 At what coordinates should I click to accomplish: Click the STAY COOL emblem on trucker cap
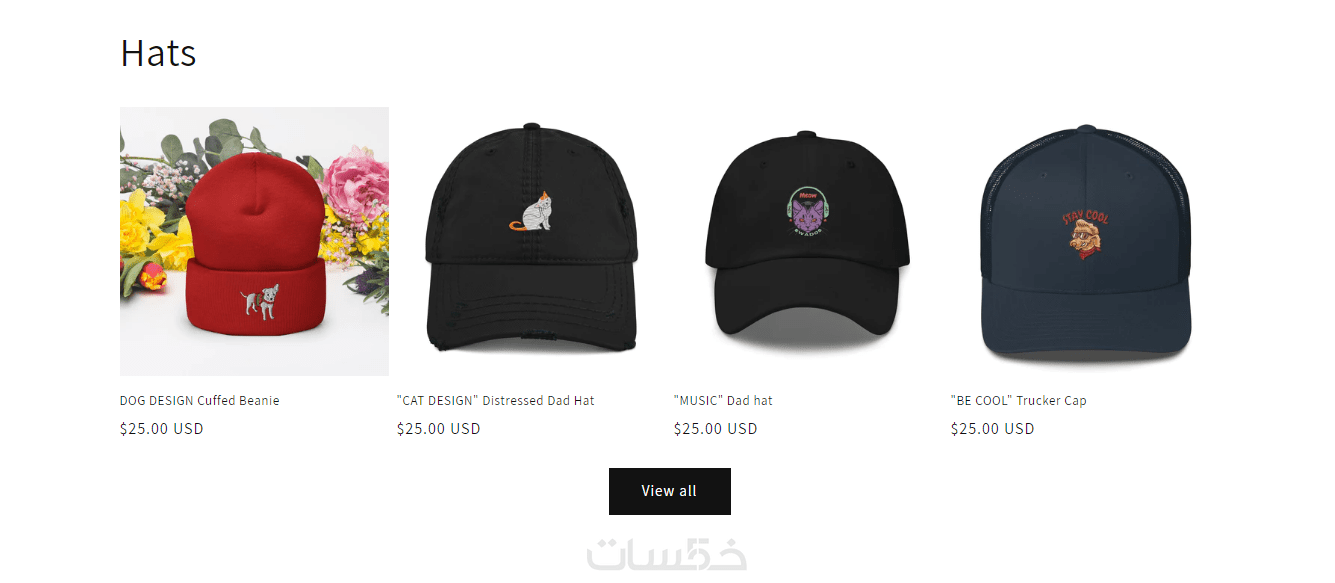1086,234
